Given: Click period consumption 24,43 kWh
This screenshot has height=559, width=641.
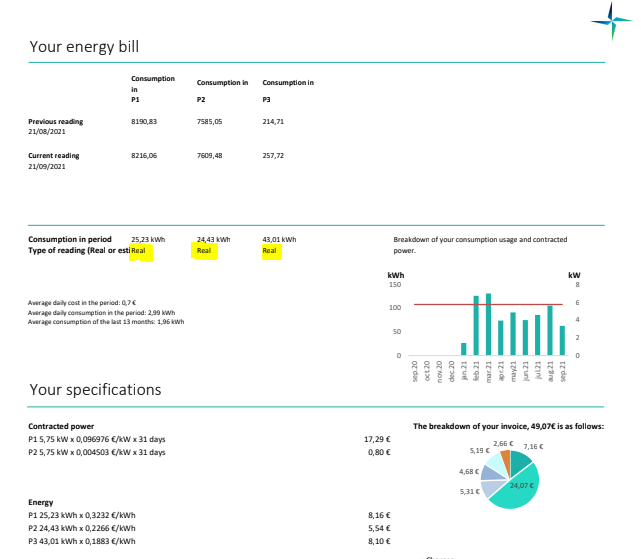Looking at the screenshot, I should pos(213,239).
